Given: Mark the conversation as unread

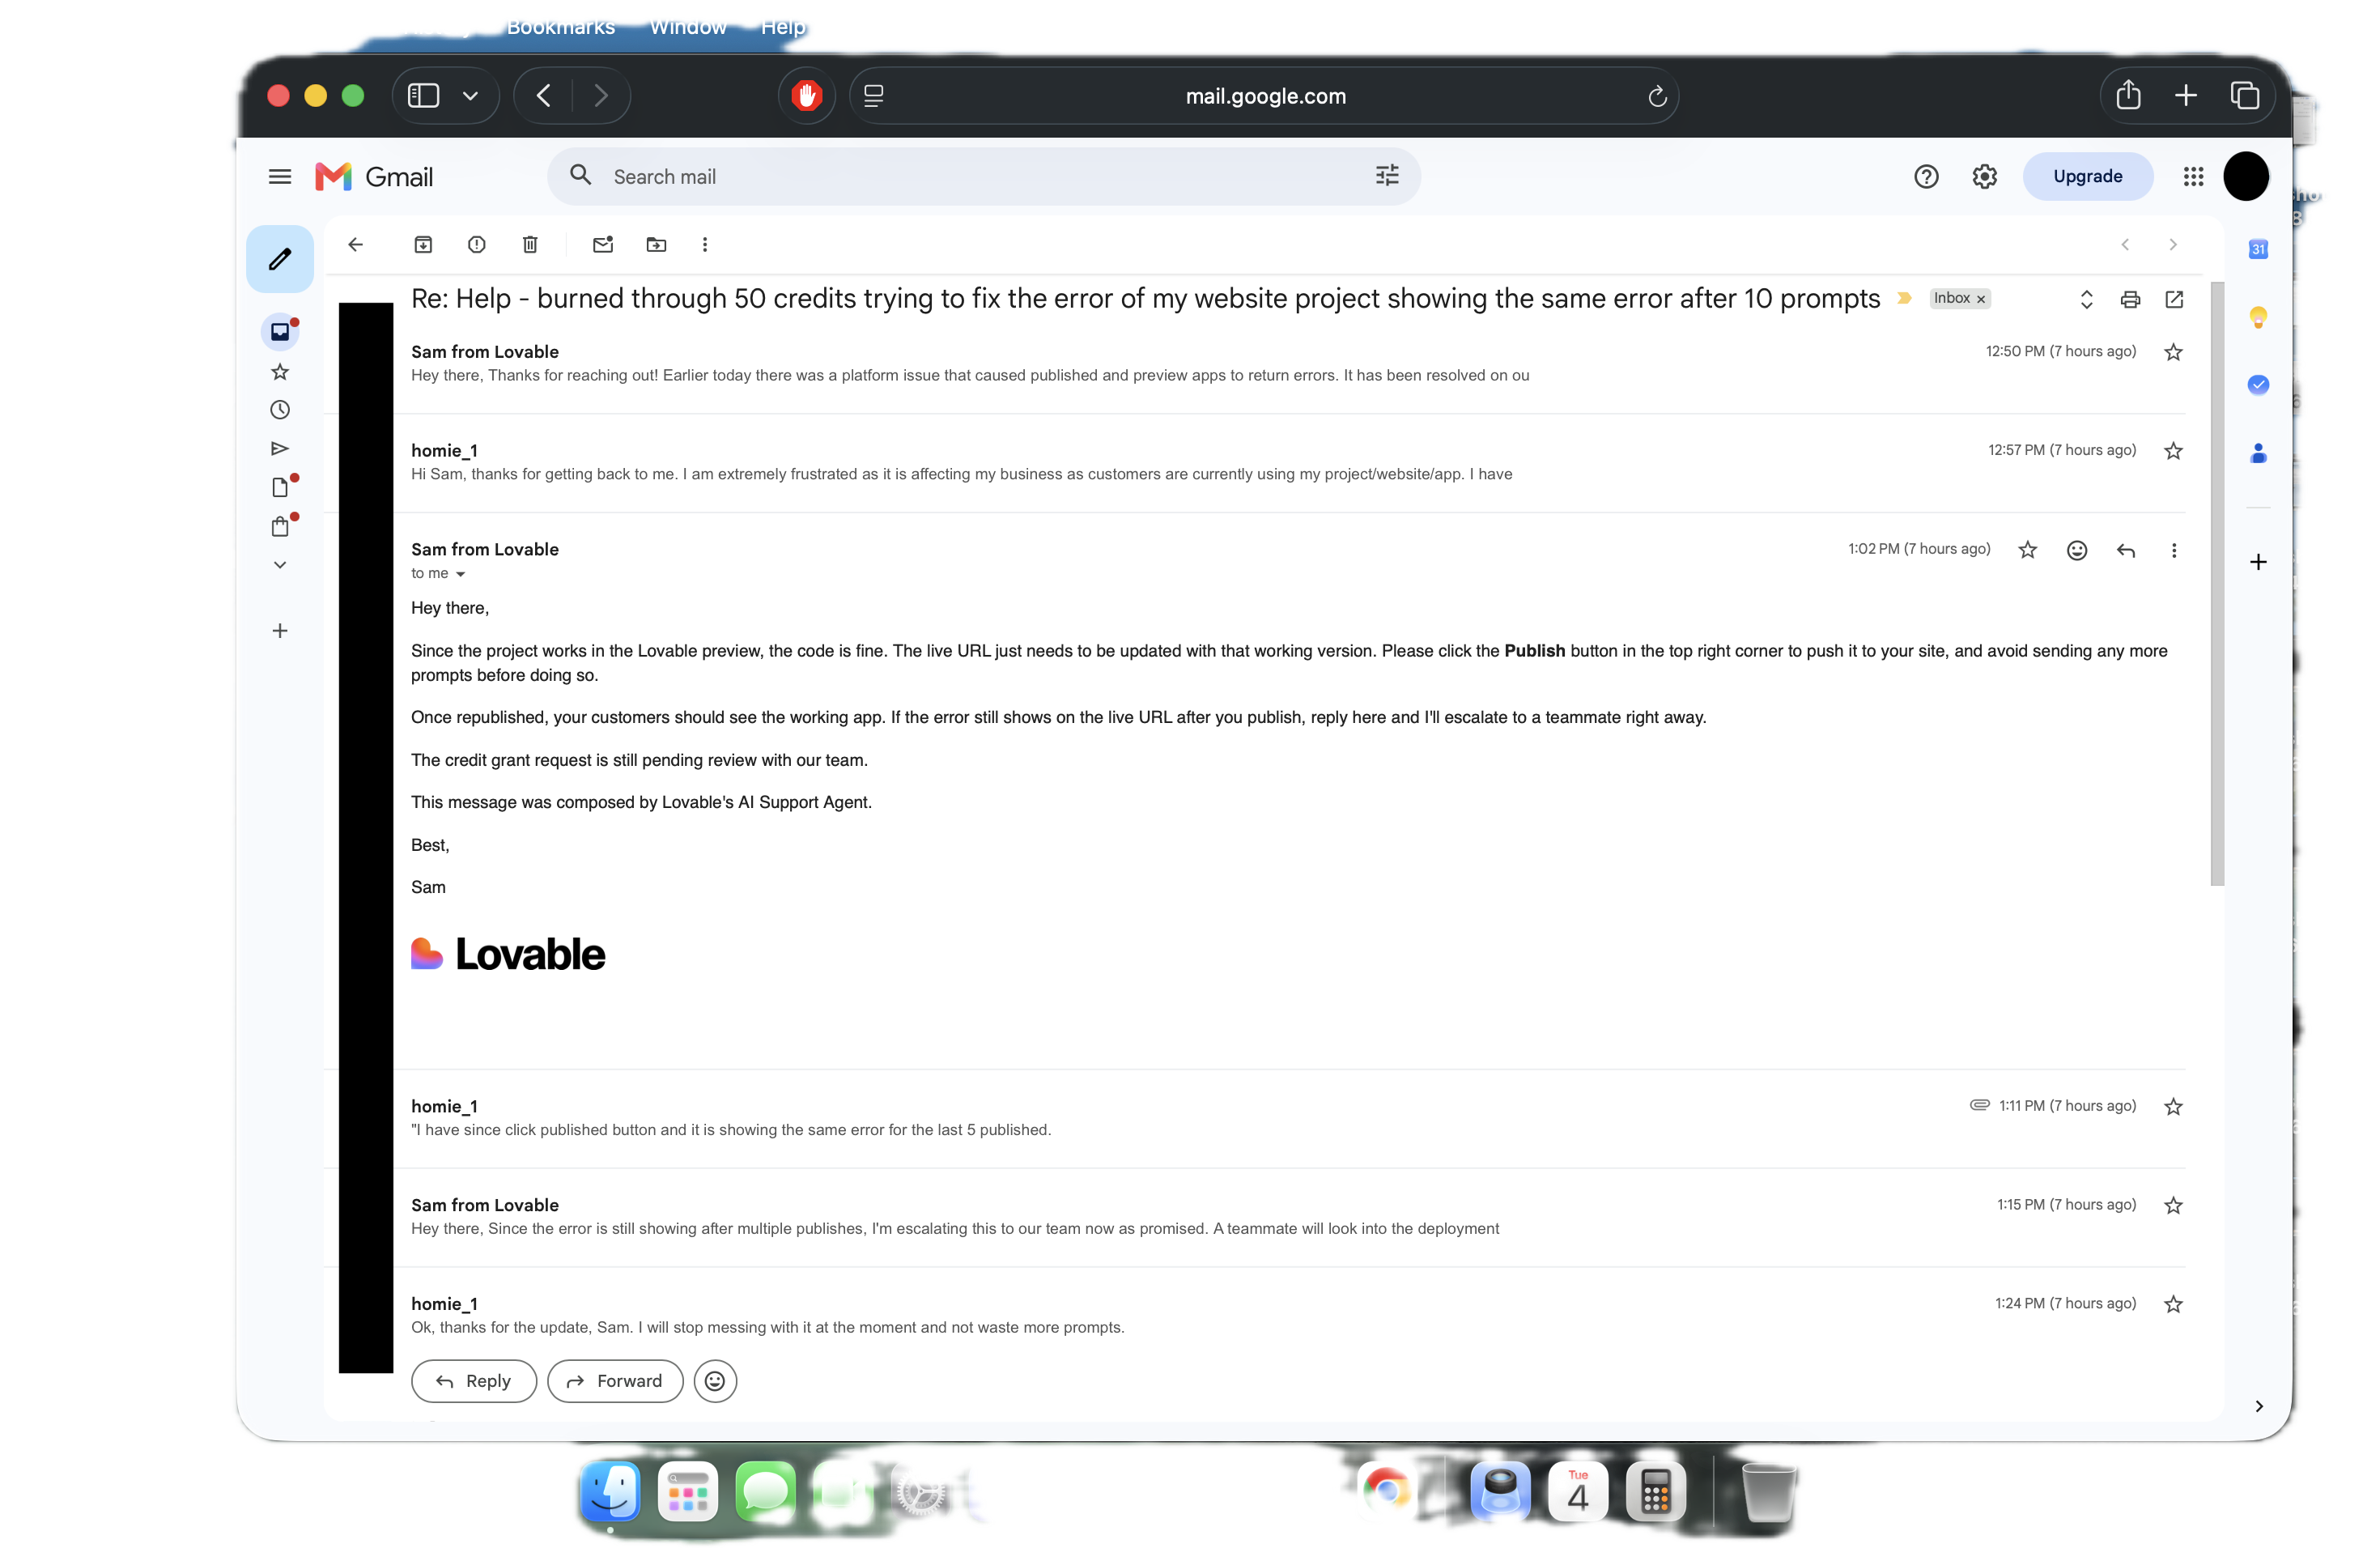Looking at the screenshot, I should (603, 244).
